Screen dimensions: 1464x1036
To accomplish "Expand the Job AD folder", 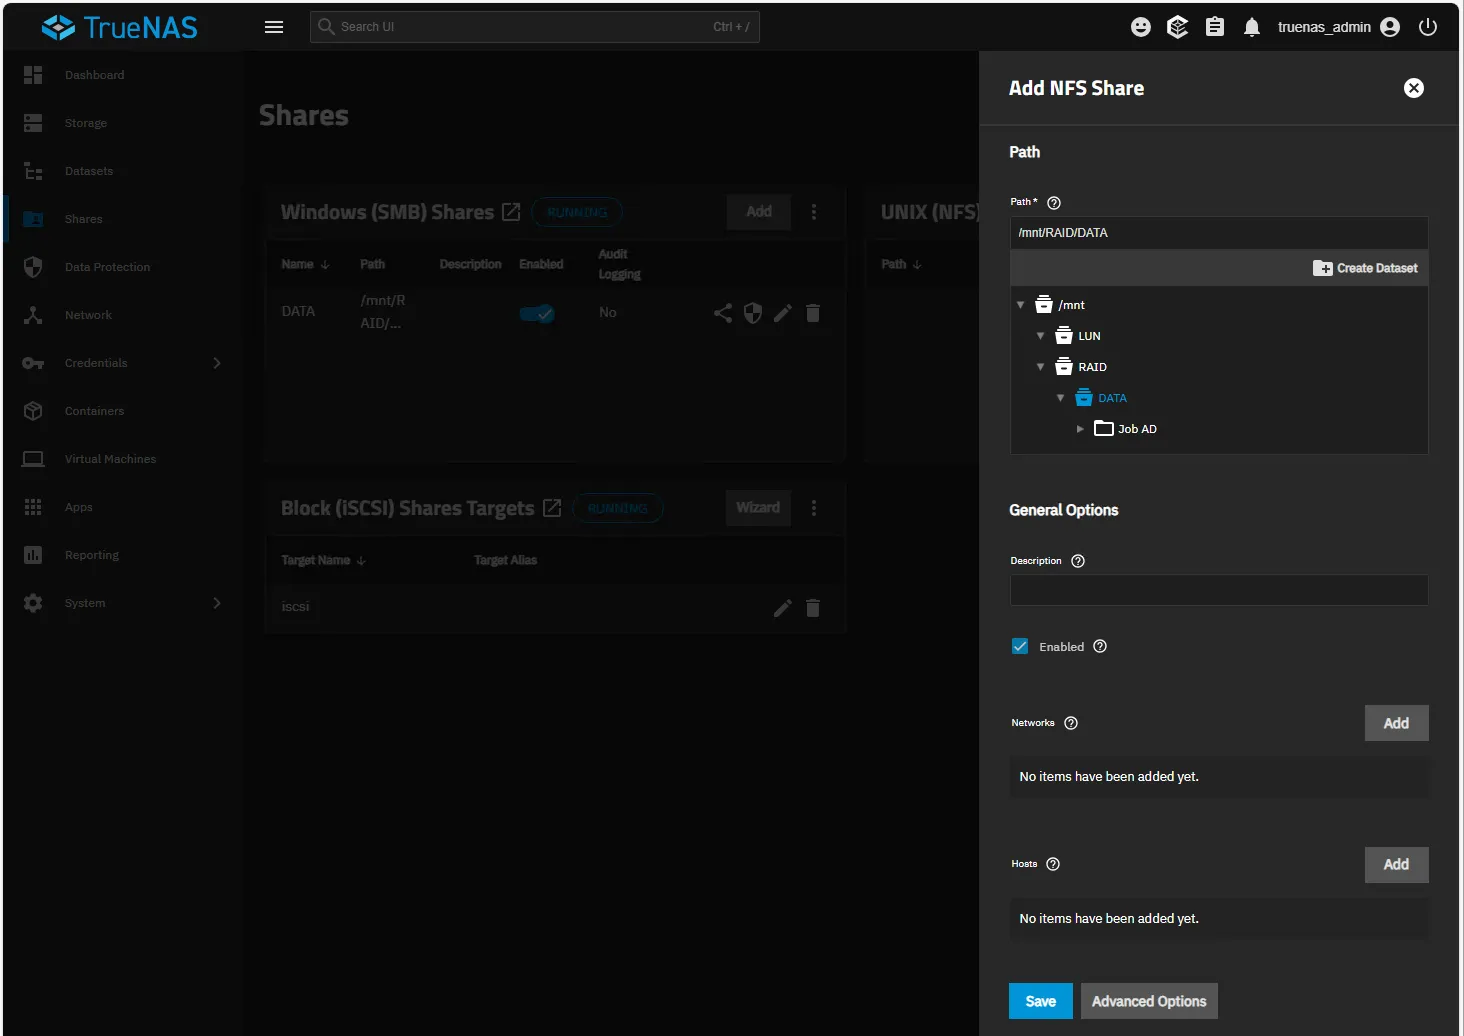I will click(x=1080, y=429).
